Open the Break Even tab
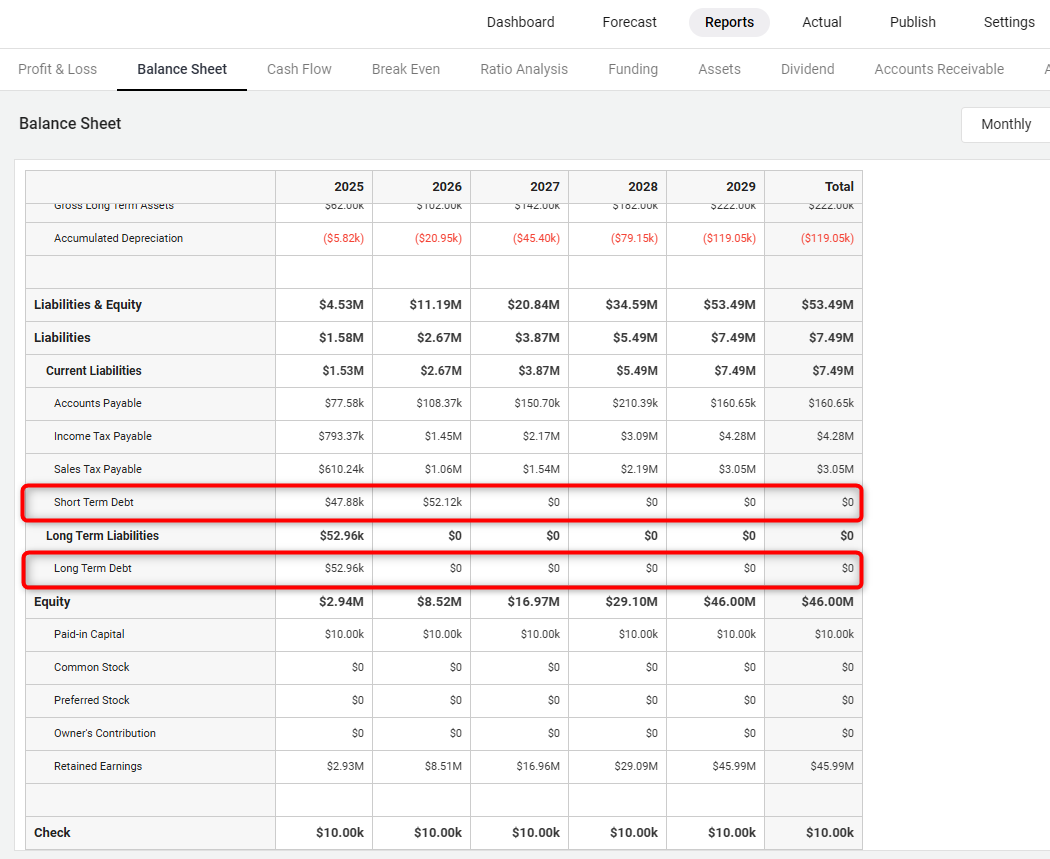Image resolution: width=1050 pixels, height=859 pixels. coord(405,69)
